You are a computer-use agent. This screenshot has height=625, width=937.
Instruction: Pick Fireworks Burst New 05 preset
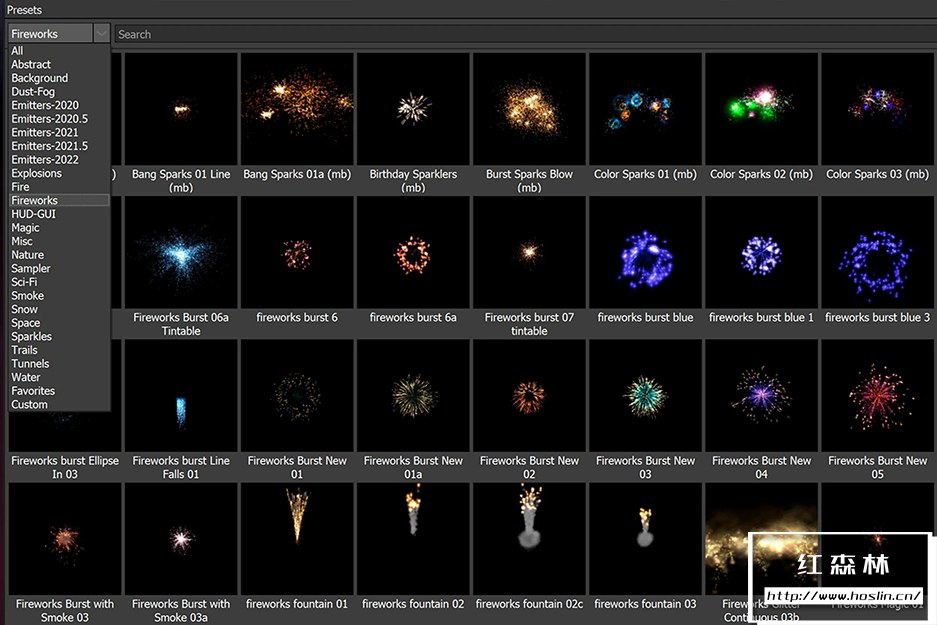click(x=877, y=396)
